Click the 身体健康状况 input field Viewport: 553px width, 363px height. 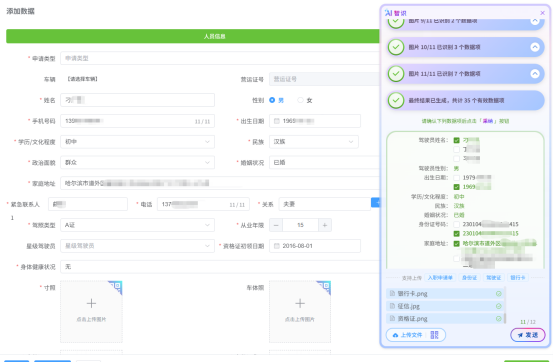pyautogui.click(x=220, y=267)
